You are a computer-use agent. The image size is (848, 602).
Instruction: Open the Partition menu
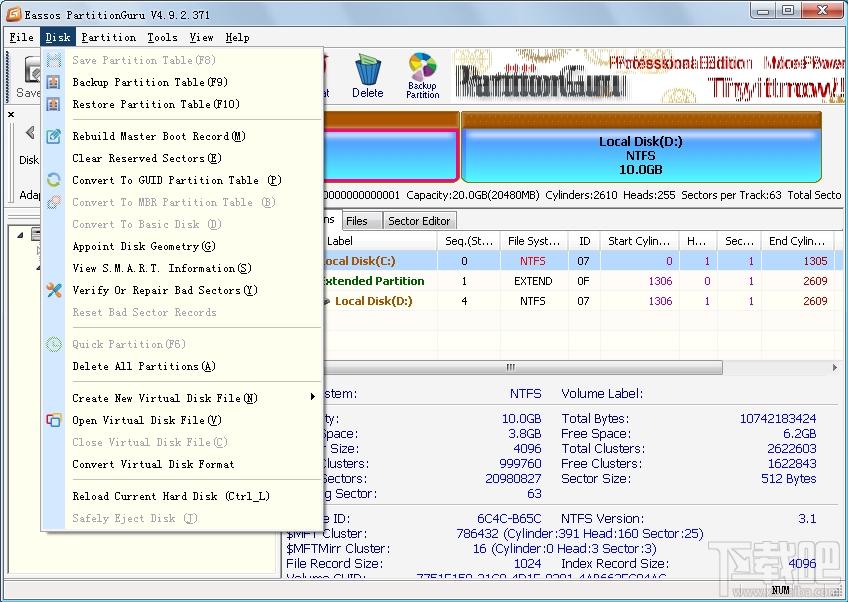pyautogui.click(x=109, y=37)
